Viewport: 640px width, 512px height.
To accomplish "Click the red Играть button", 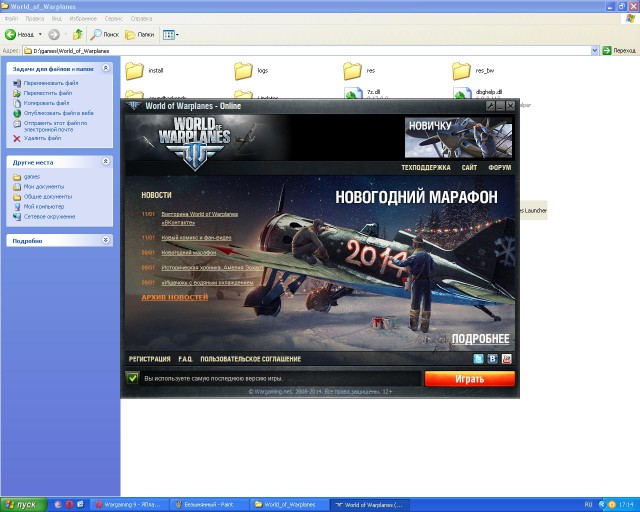I will click(469, 379).
